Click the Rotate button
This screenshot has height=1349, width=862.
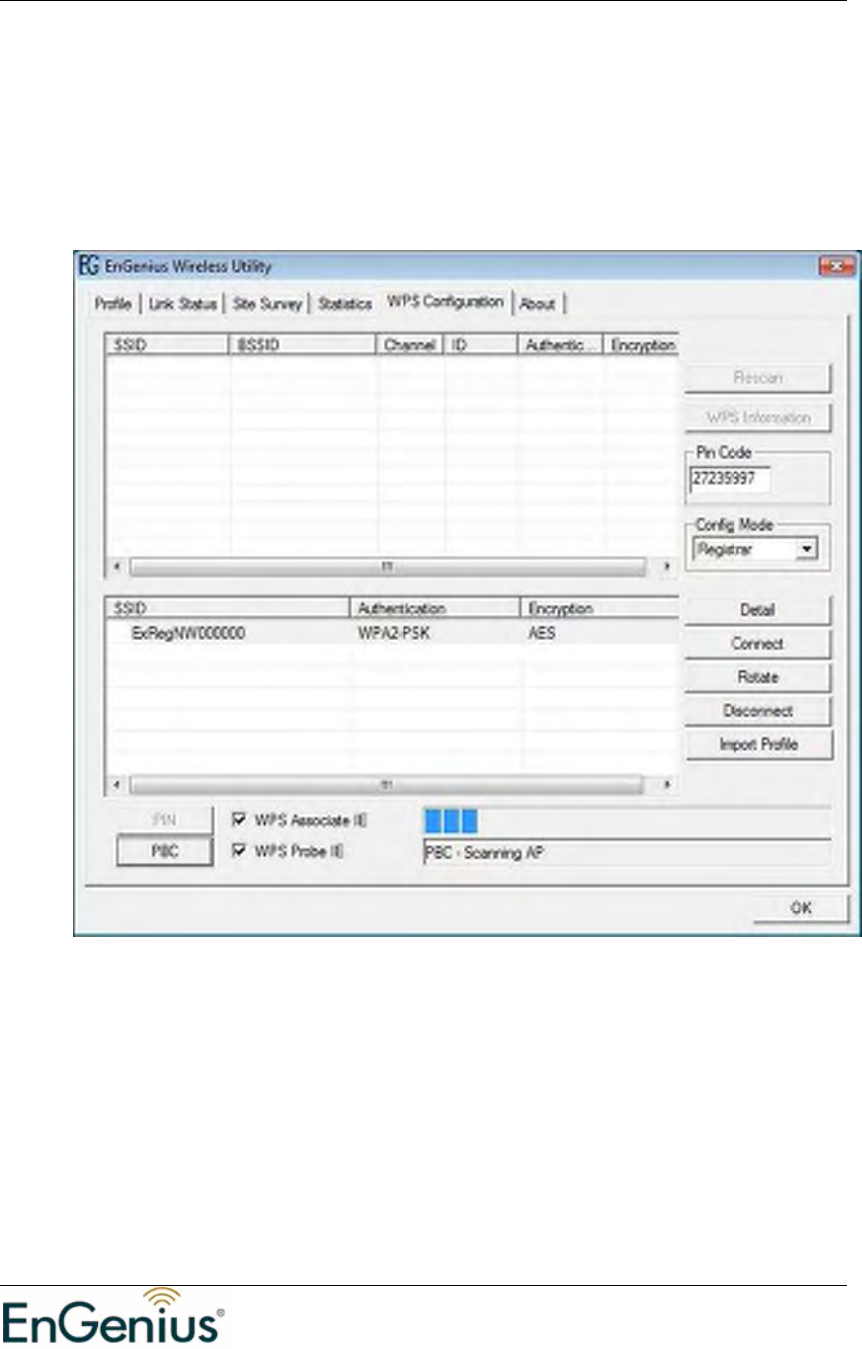tap(758, 677)
